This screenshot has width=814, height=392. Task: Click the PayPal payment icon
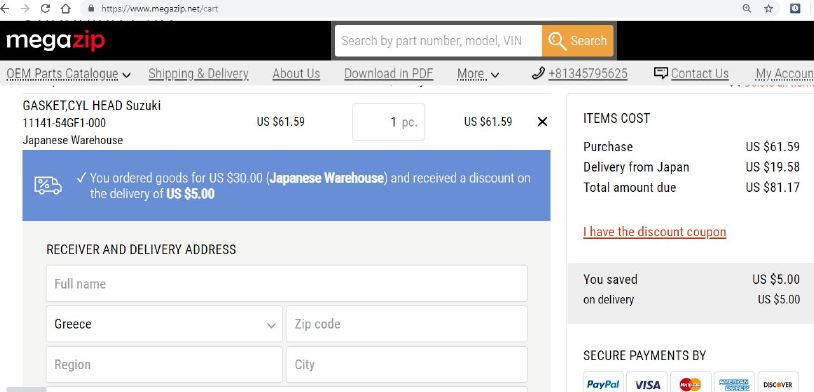603,384
